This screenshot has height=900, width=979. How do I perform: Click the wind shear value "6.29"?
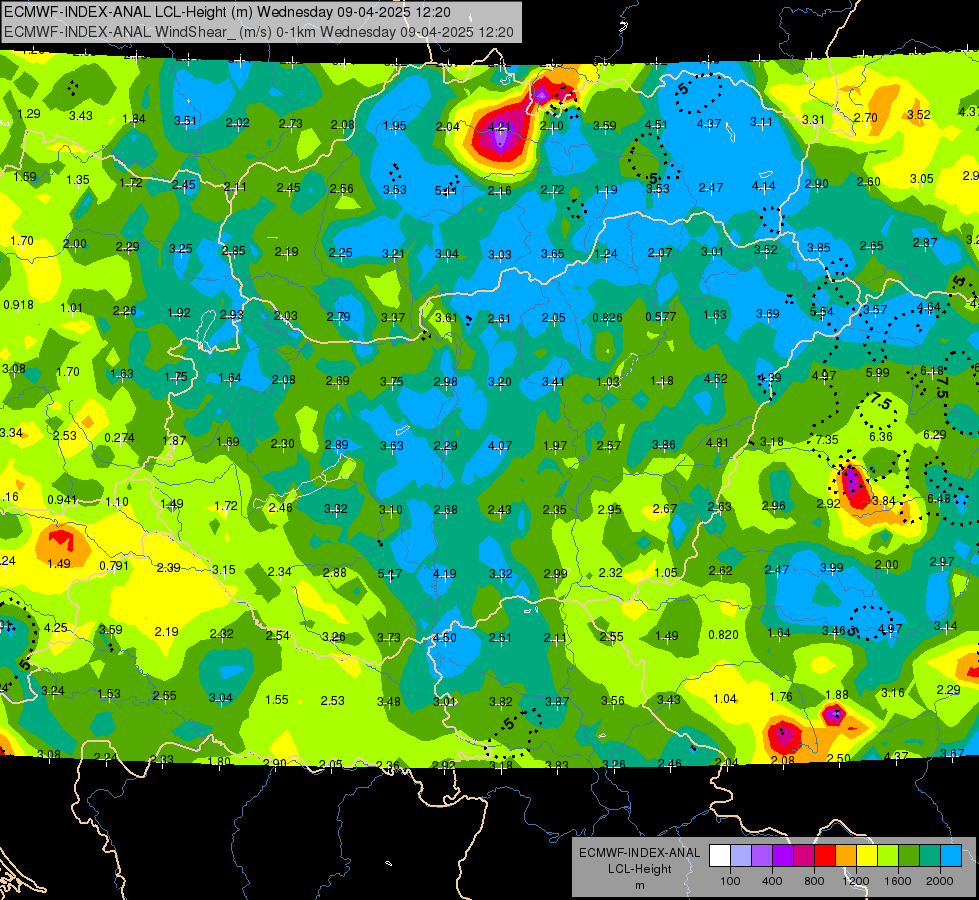935,435
